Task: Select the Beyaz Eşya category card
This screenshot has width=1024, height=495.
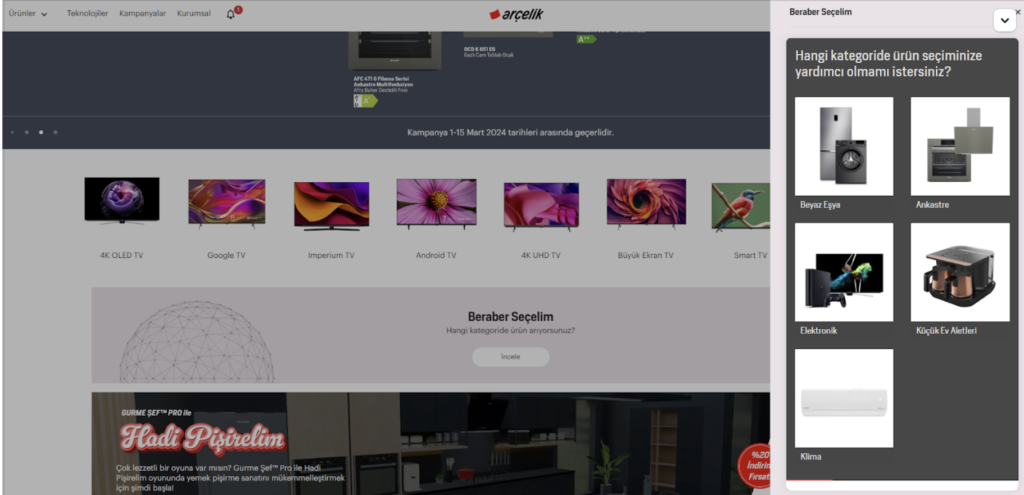Action: coord(844,153)
